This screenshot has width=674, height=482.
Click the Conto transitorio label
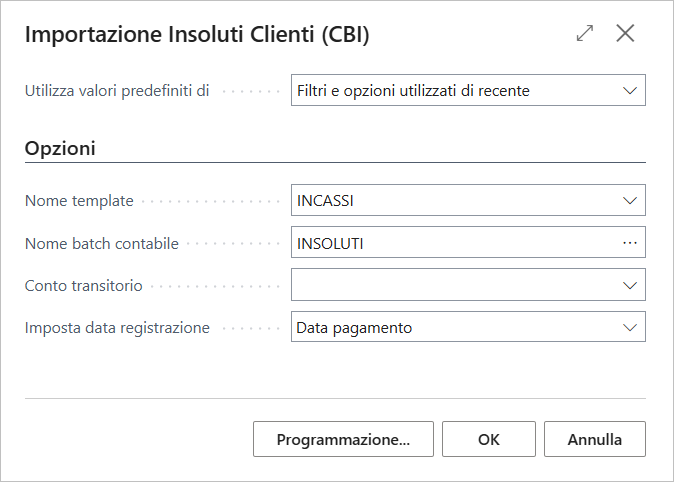click(83, 286)
